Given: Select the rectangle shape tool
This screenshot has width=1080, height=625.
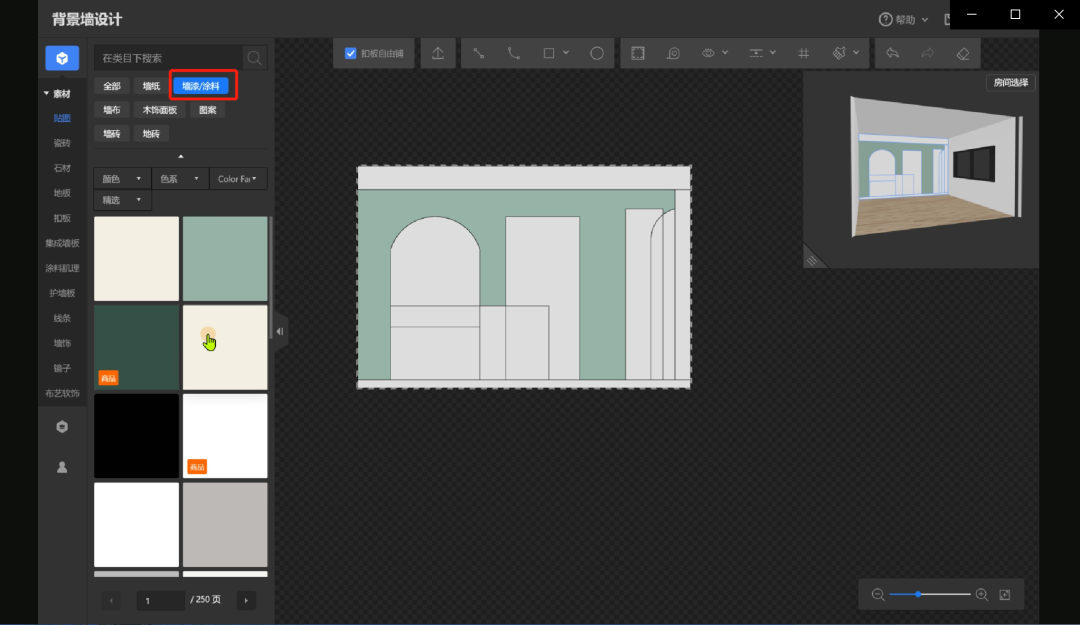Looking at the screenshot, I should tap(549, 53).
